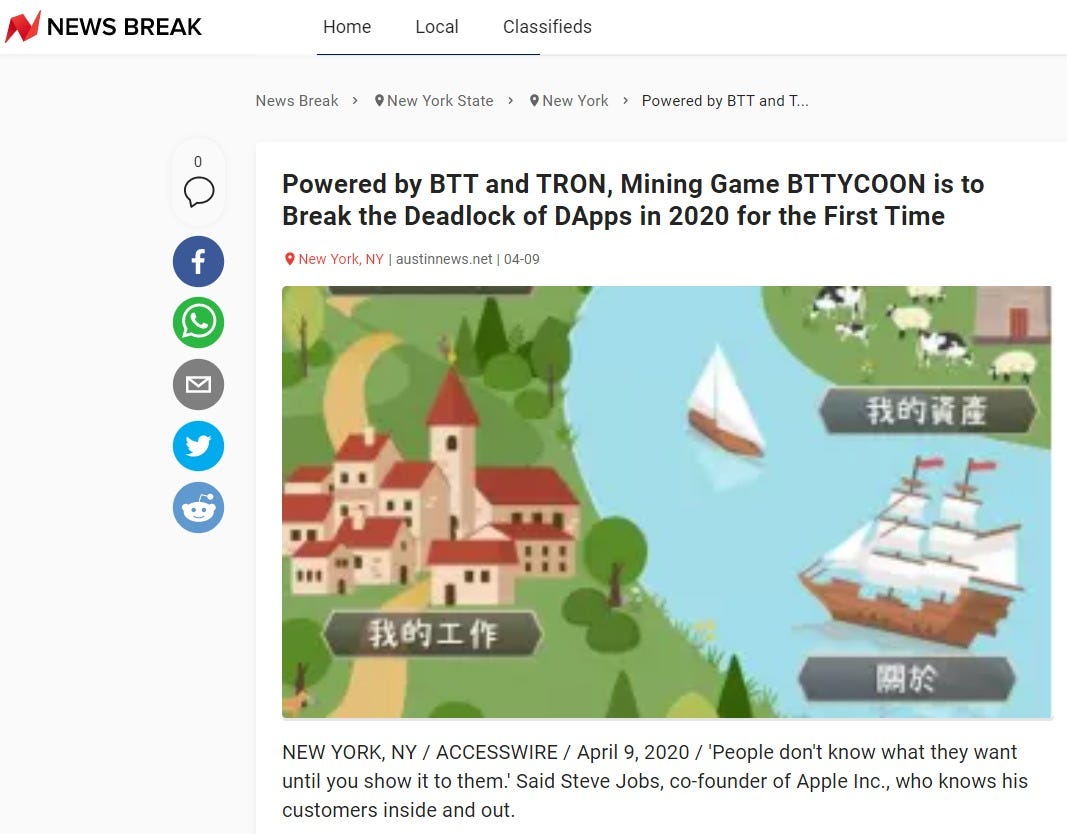The width and height of the screenshot is (1067, 834).
Task: Click location pin beside New York State
Action: pyautogui.click(x=379, y=101)
